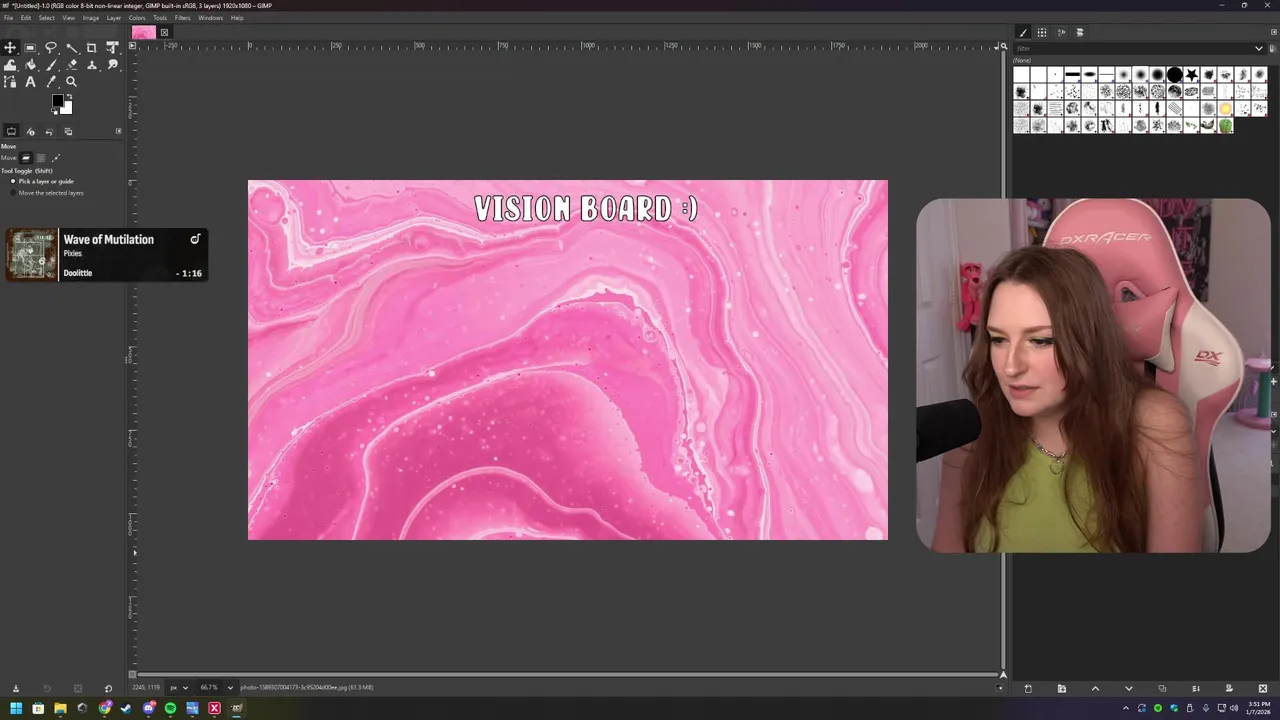Open the Tool Options tab

click(x=11, y=131)
